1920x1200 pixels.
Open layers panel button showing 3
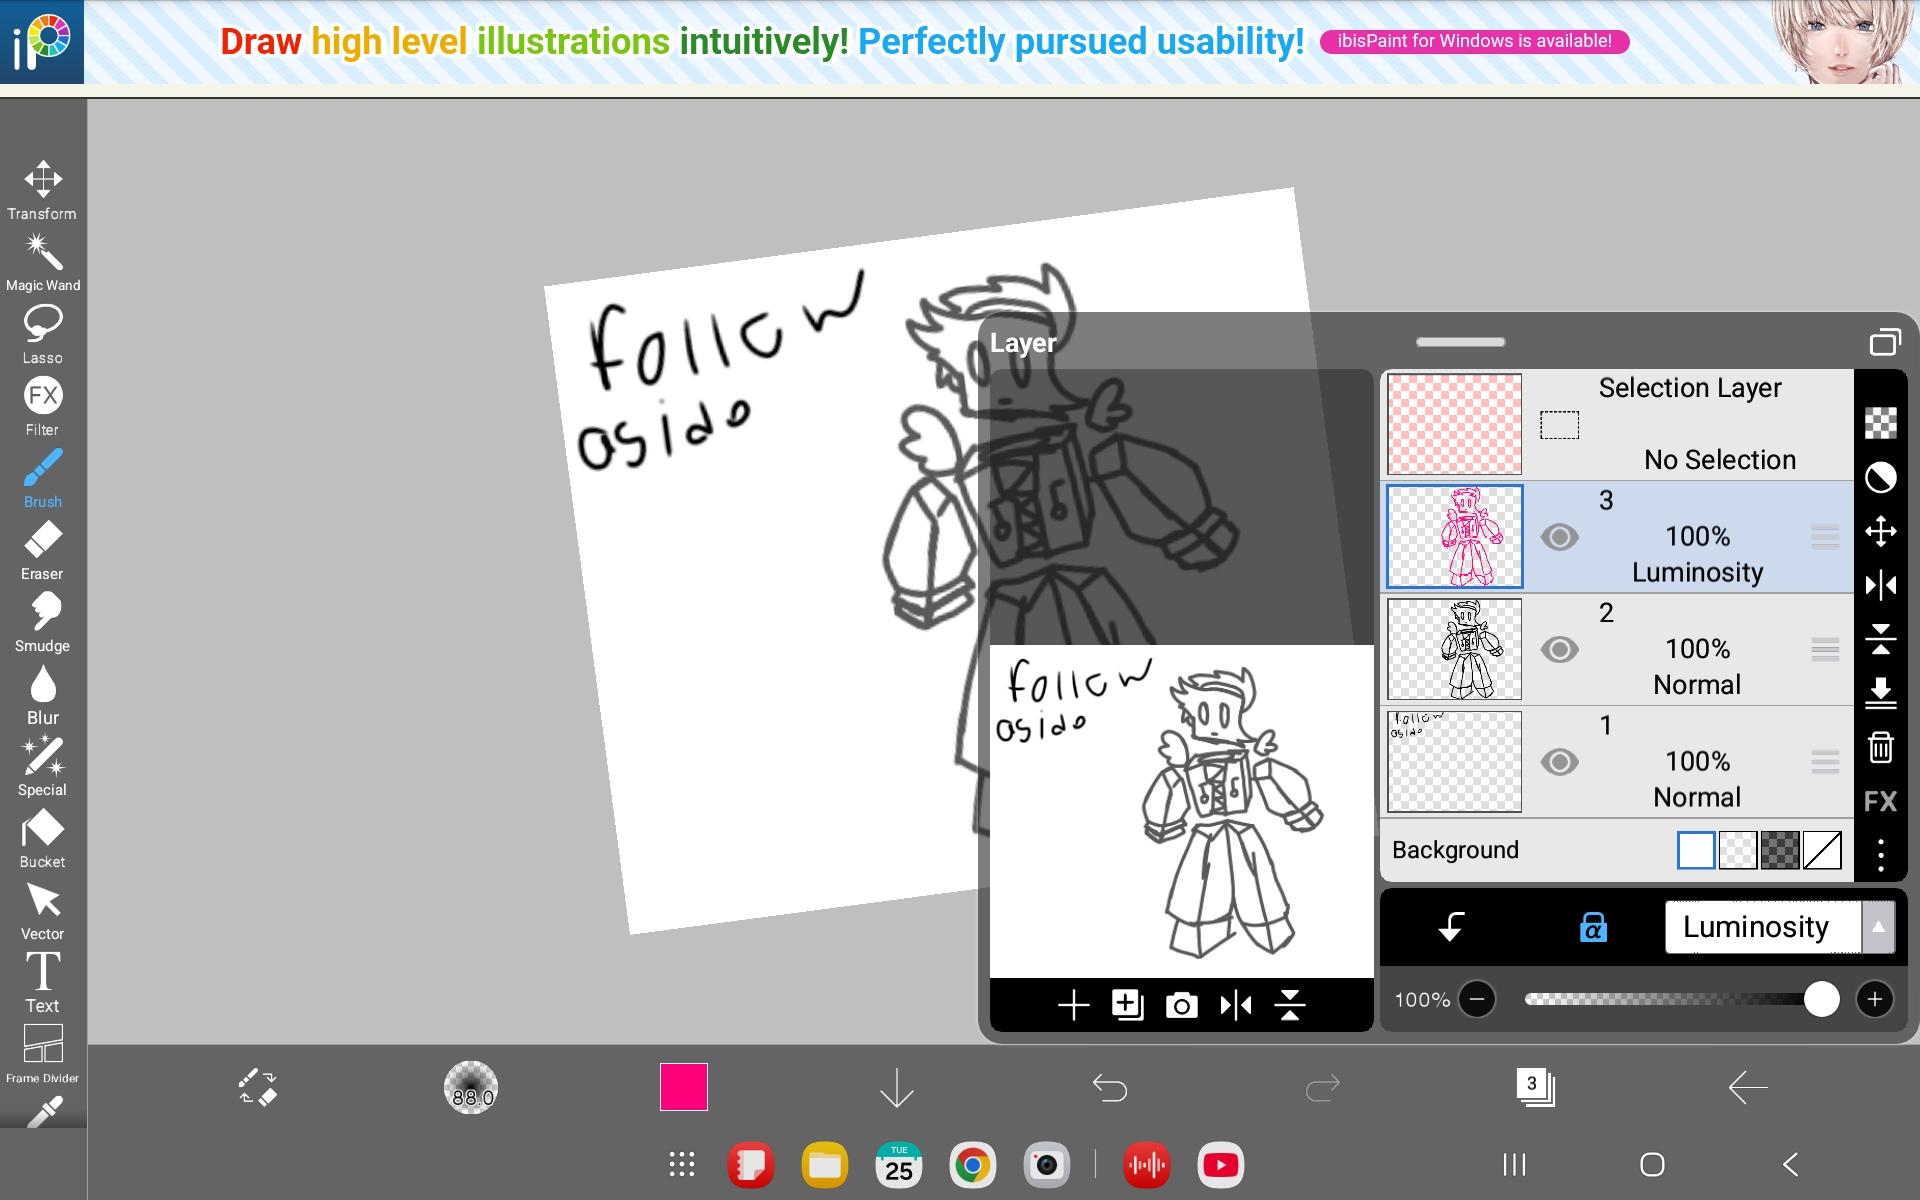pyautogui.click(x=1535, y=1087)
